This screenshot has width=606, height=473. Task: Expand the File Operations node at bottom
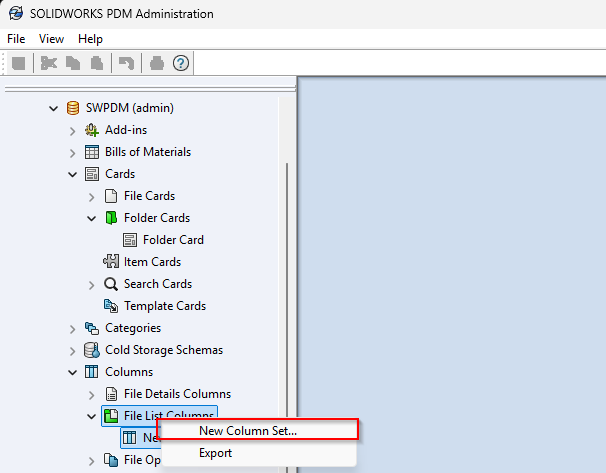click(x=92, y=461)
